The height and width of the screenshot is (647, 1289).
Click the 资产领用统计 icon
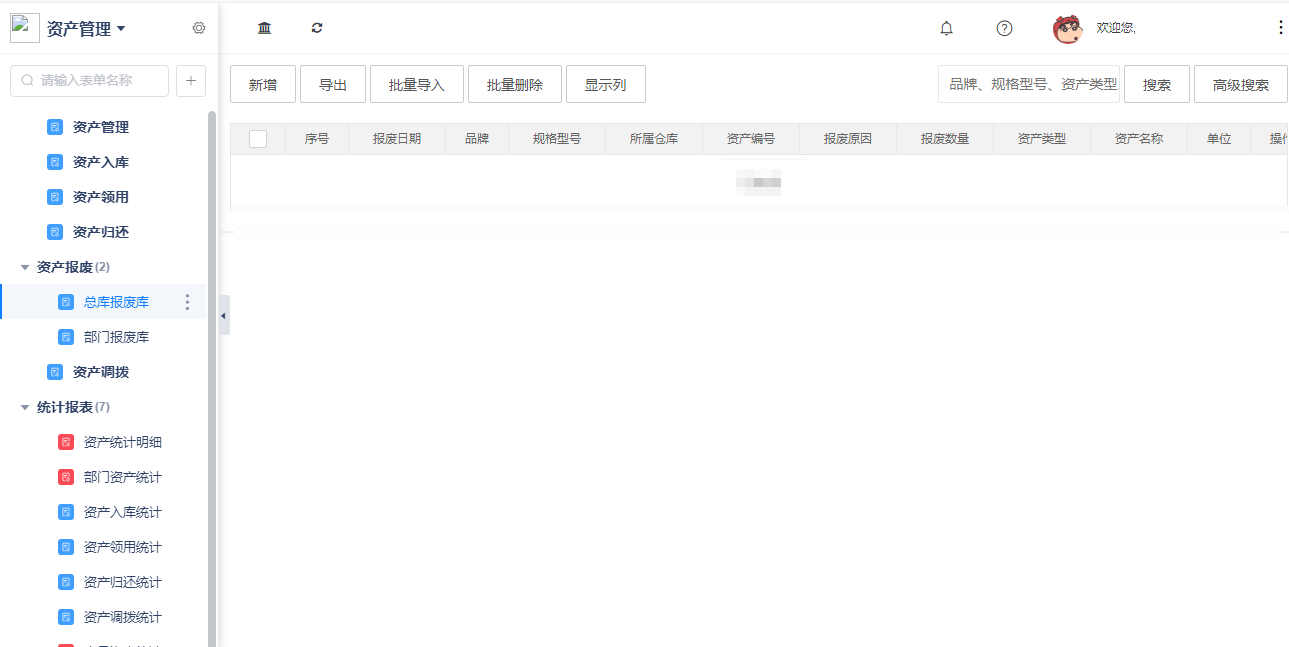coord(66,547)
